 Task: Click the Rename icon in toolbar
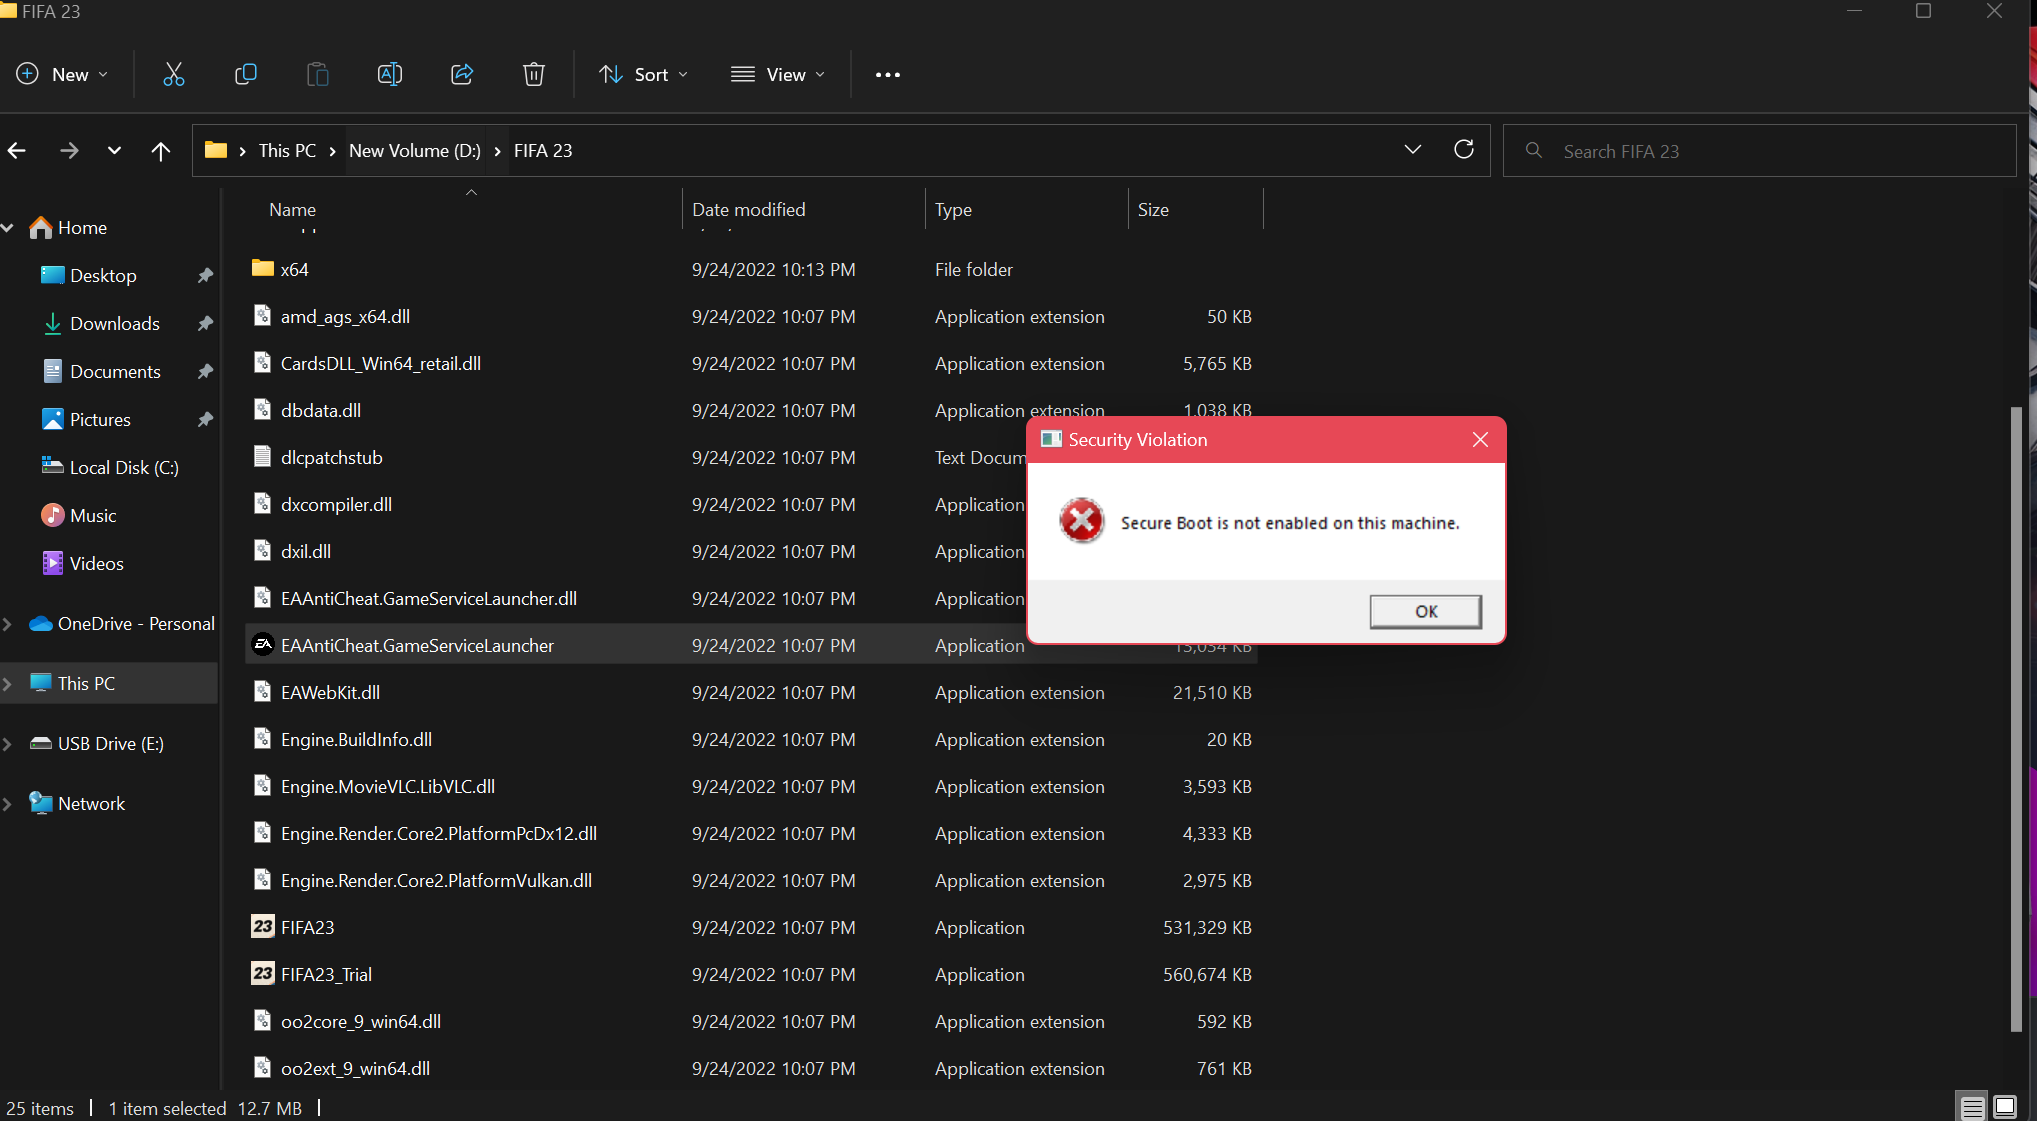point(389,75)
